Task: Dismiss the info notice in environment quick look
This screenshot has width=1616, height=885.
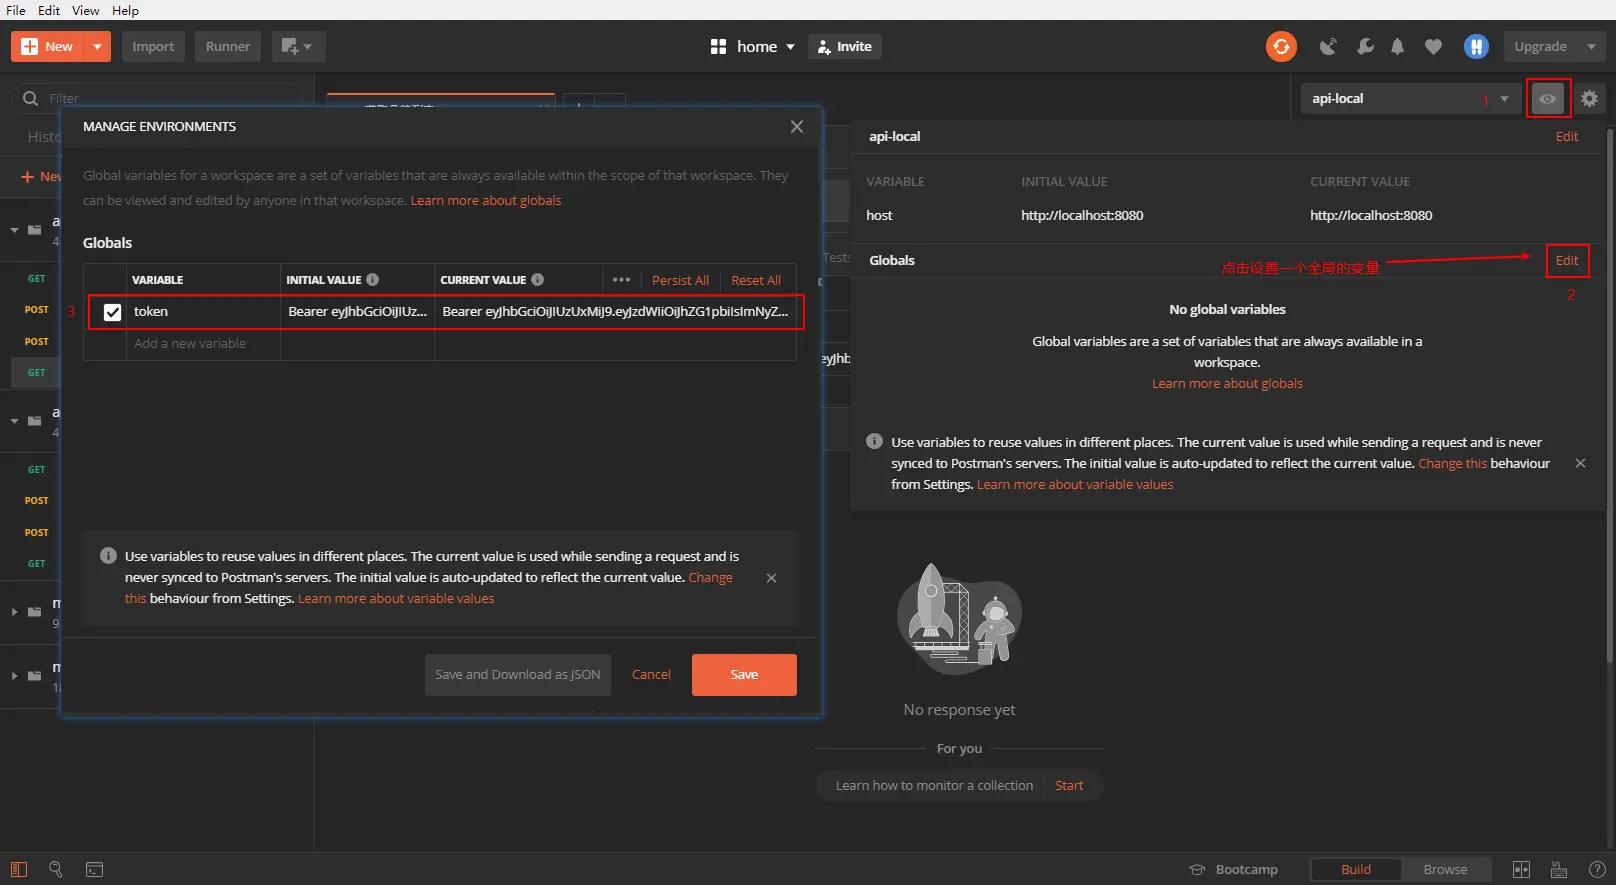Action: (x=1580, y=463)
